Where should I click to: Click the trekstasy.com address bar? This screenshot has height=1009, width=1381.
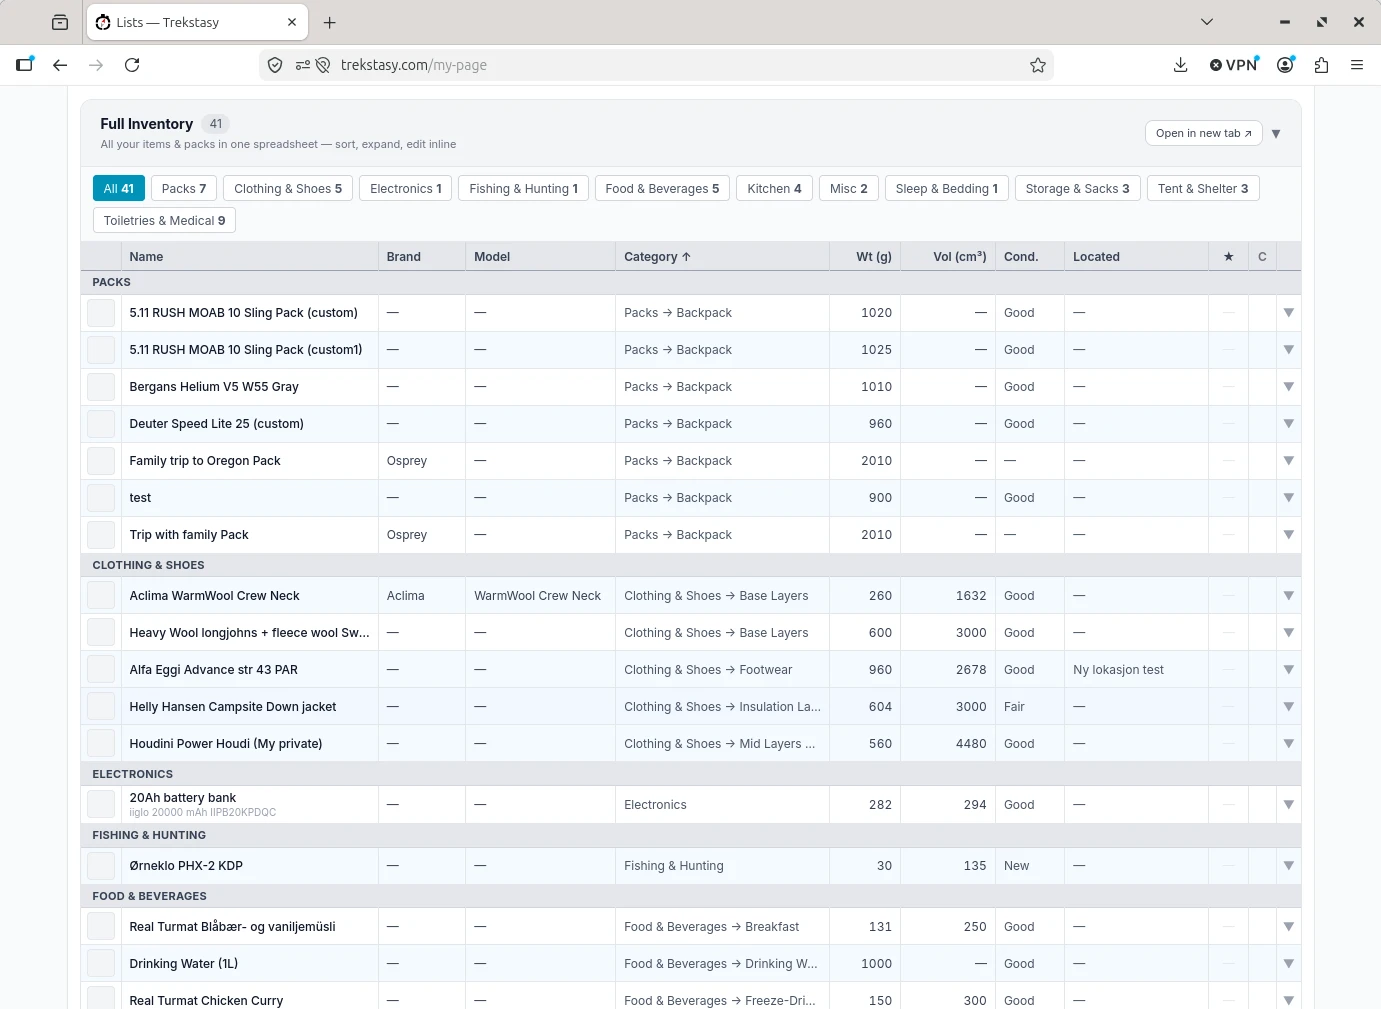[656, 65]
